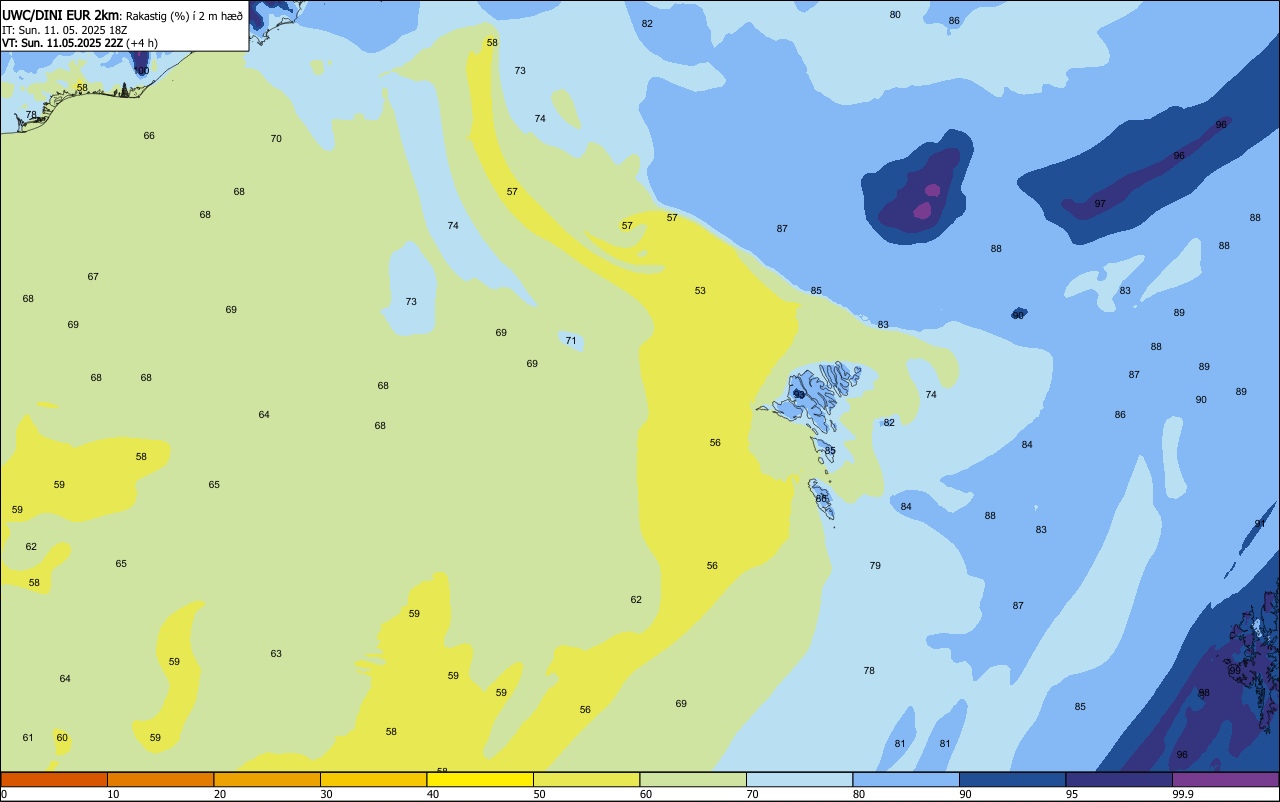The image size is (1280, 802).
Task: Click the violet legend segment above 99.9
Action: [x=1225, y=779]
